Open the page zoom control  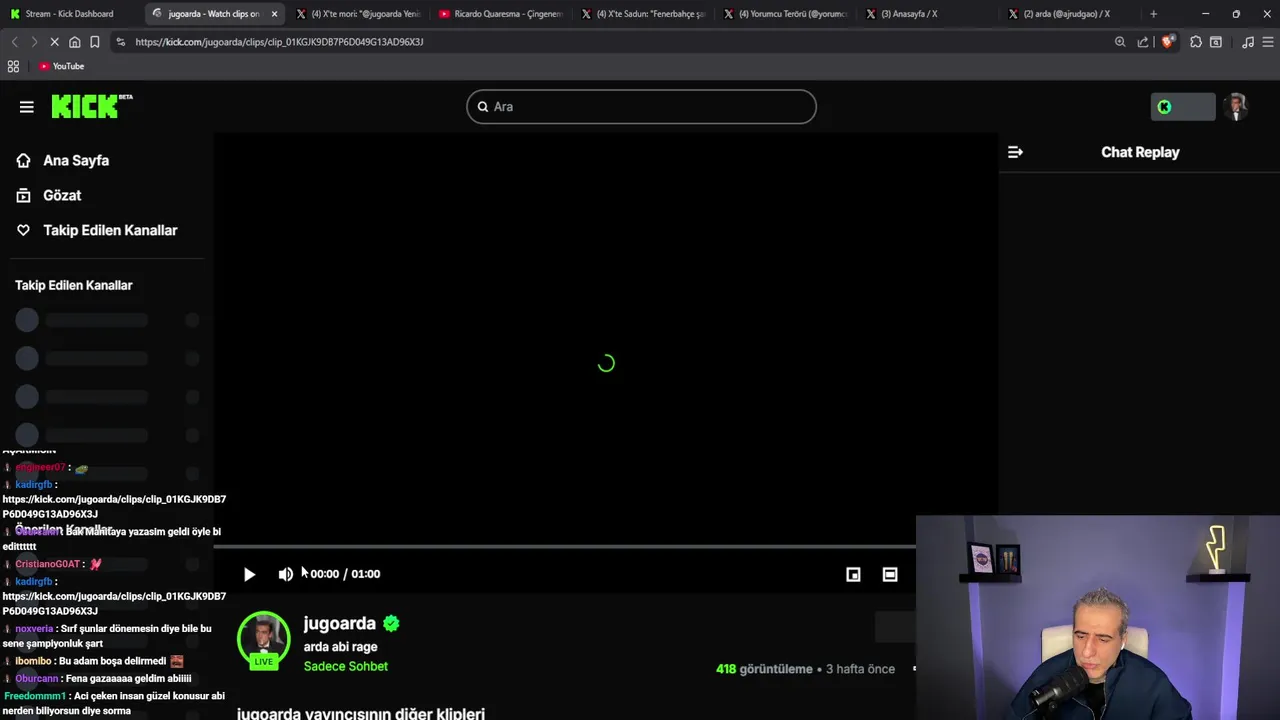coord(1120,42)
